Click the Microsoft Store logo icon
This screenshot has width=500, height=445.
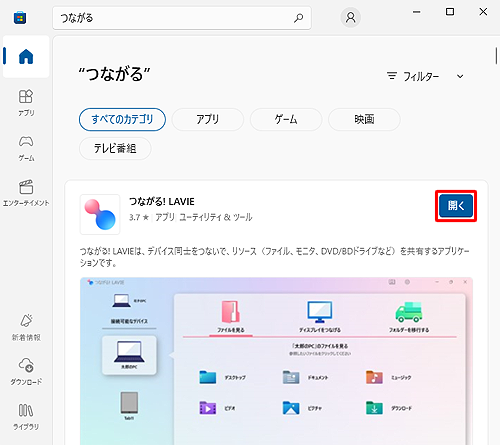click(x=20, y=17)
